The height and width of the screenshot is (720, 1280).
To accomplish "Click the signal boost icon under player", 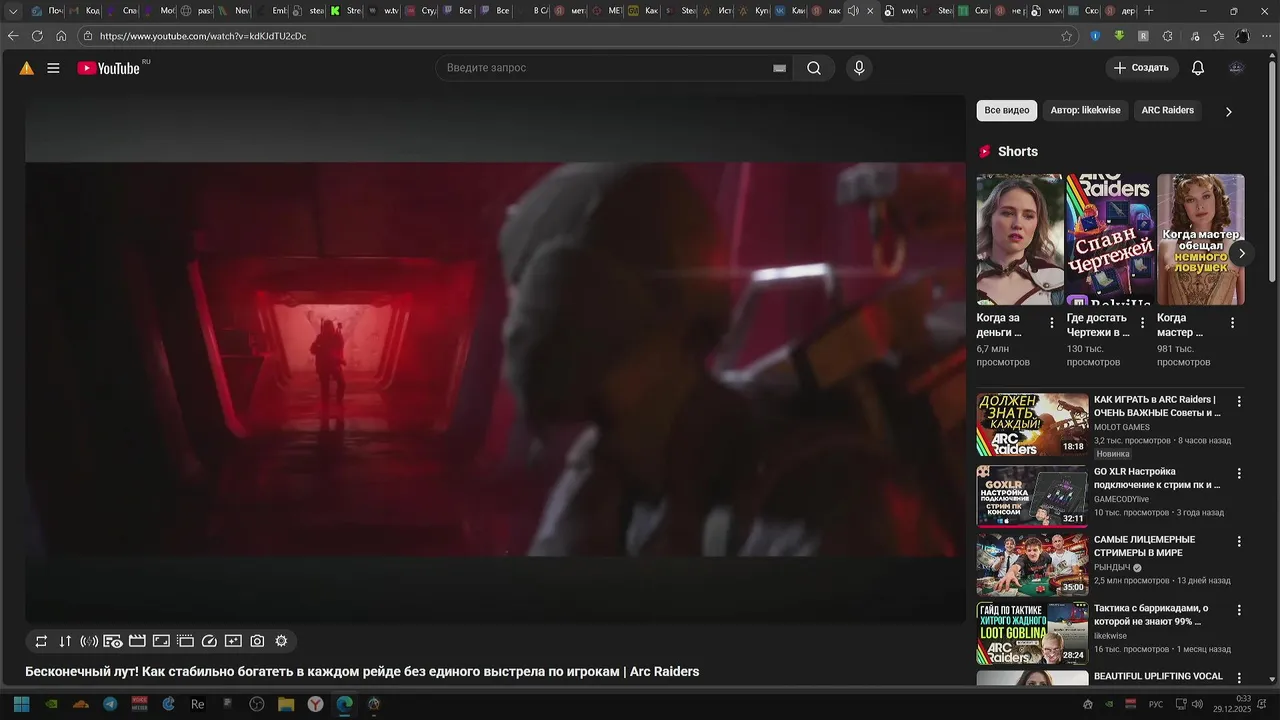I will (x=89, y=641).
